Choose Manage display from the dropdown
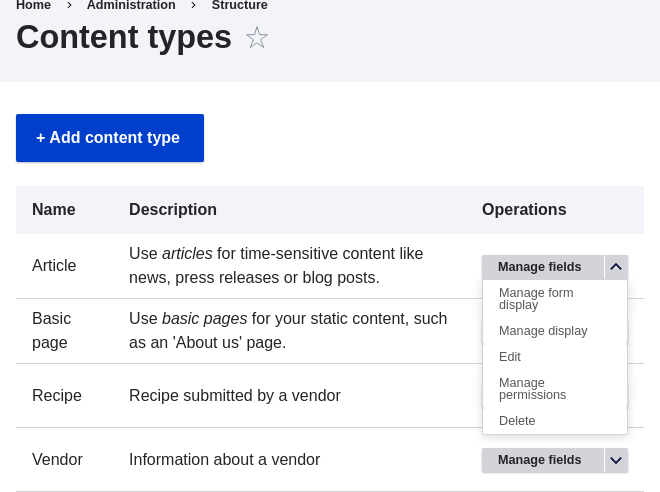The height and width of the screenshot is (492, 660). click(x=543, y=331)
